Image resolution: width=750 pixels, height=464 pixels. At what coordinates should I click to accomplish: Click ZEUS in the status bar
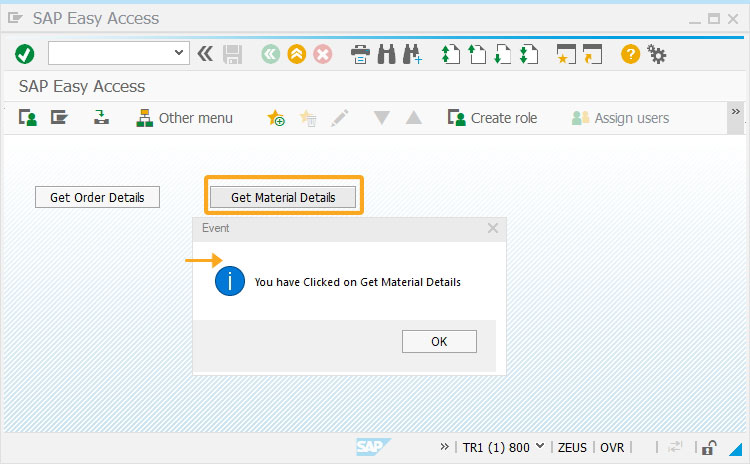(572, 448)
